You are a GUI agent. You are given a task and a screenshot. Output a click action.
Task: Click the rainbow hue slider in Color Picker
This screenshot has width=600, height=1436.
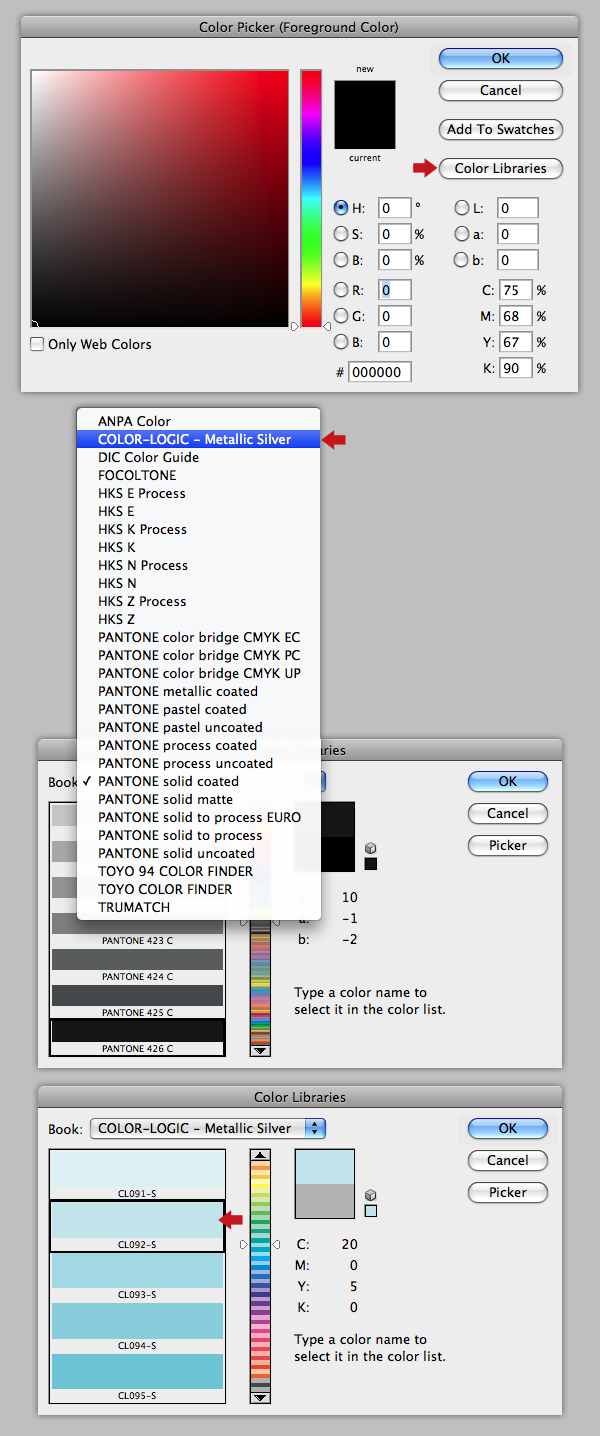pos(311,198)
